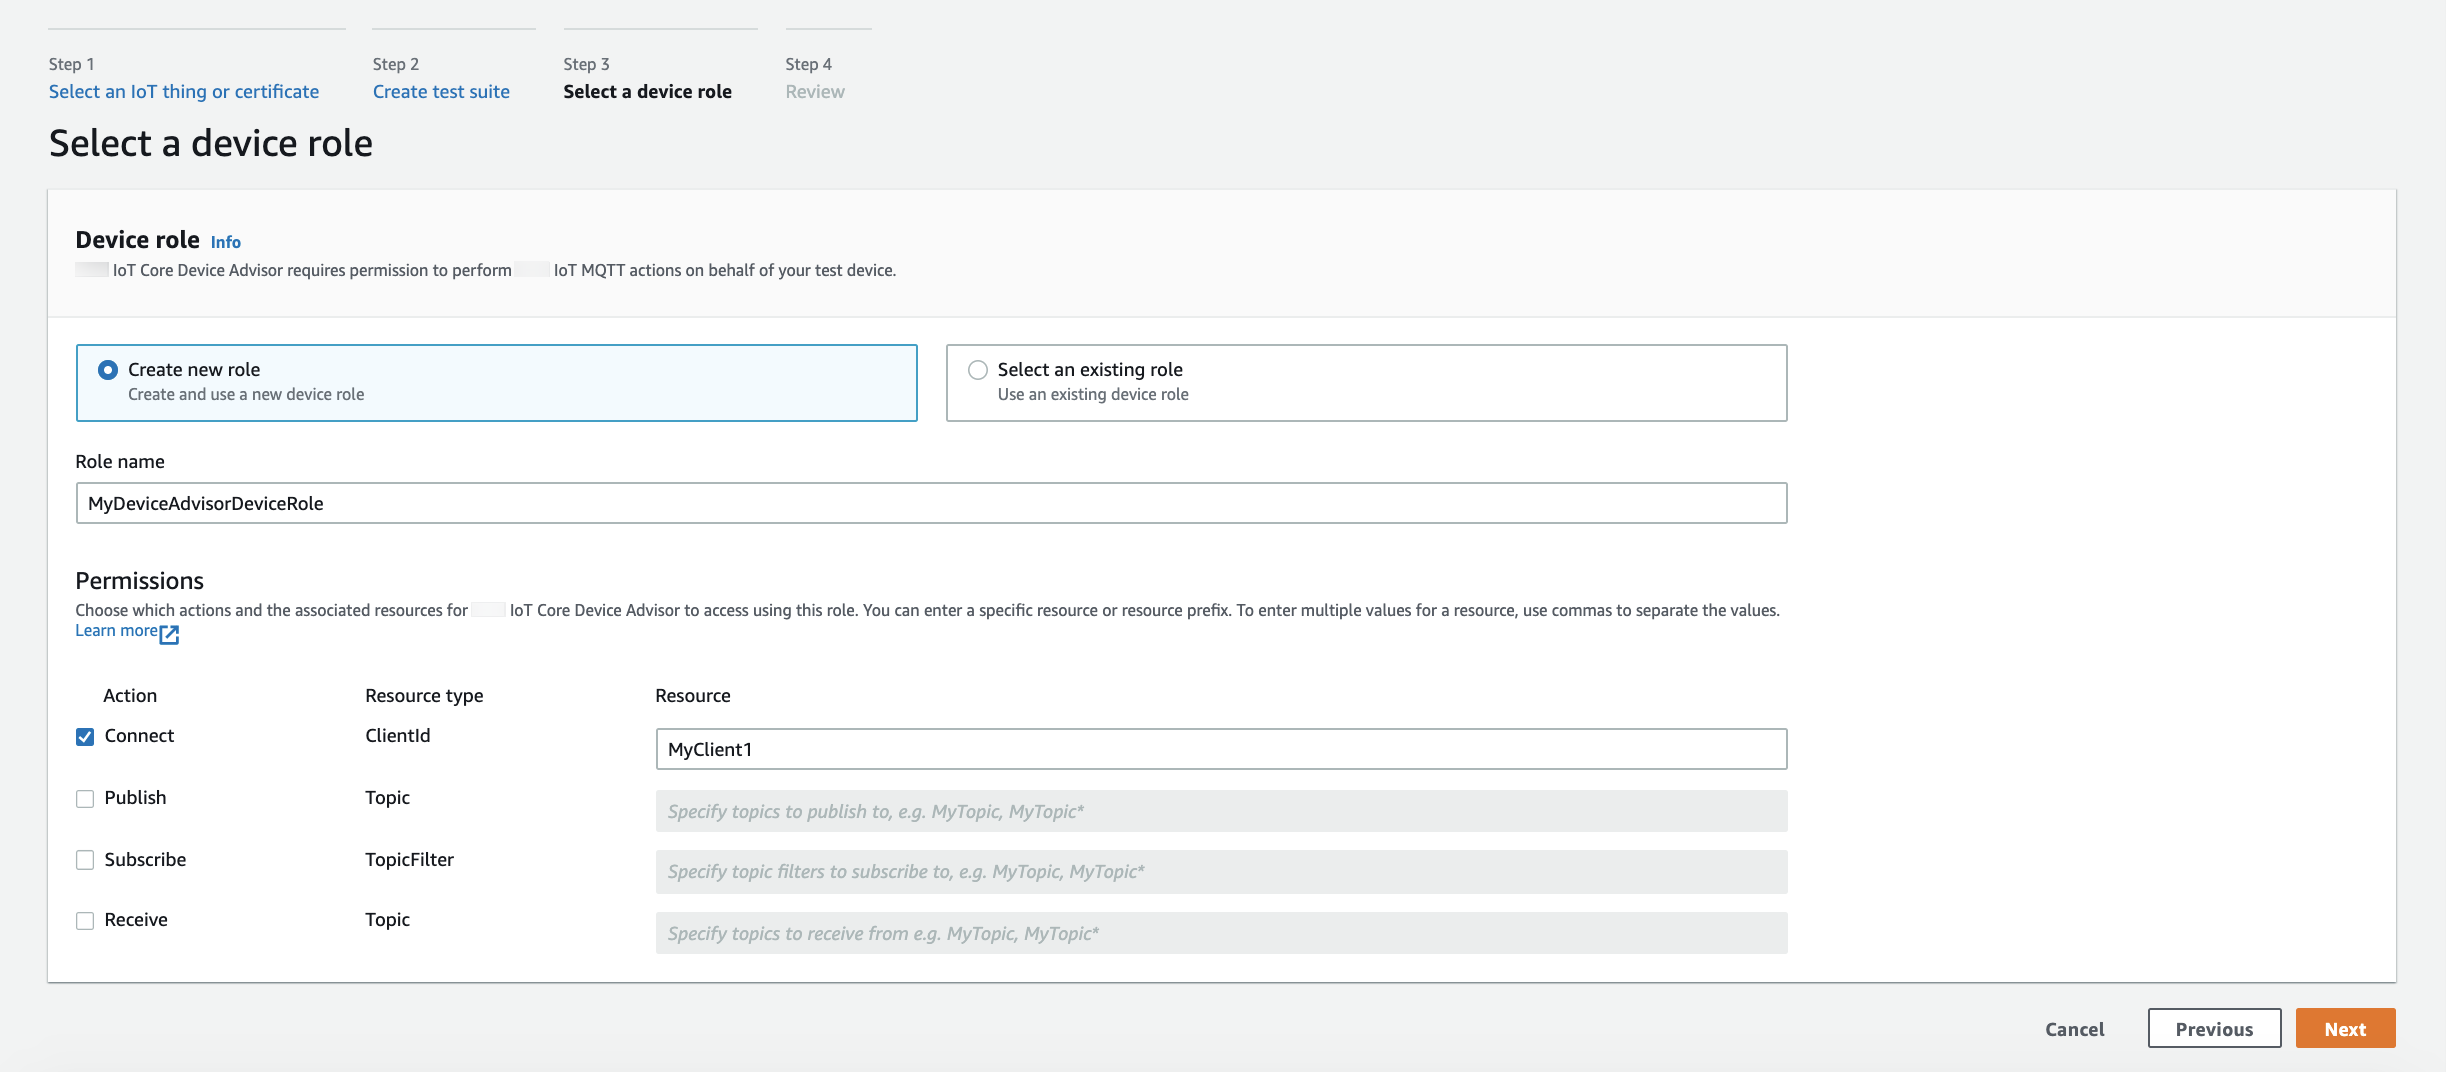This screenshot has width=2446, height=1072.
Task: Return to Step 2 Create test suite
Action: pos(441,92)
